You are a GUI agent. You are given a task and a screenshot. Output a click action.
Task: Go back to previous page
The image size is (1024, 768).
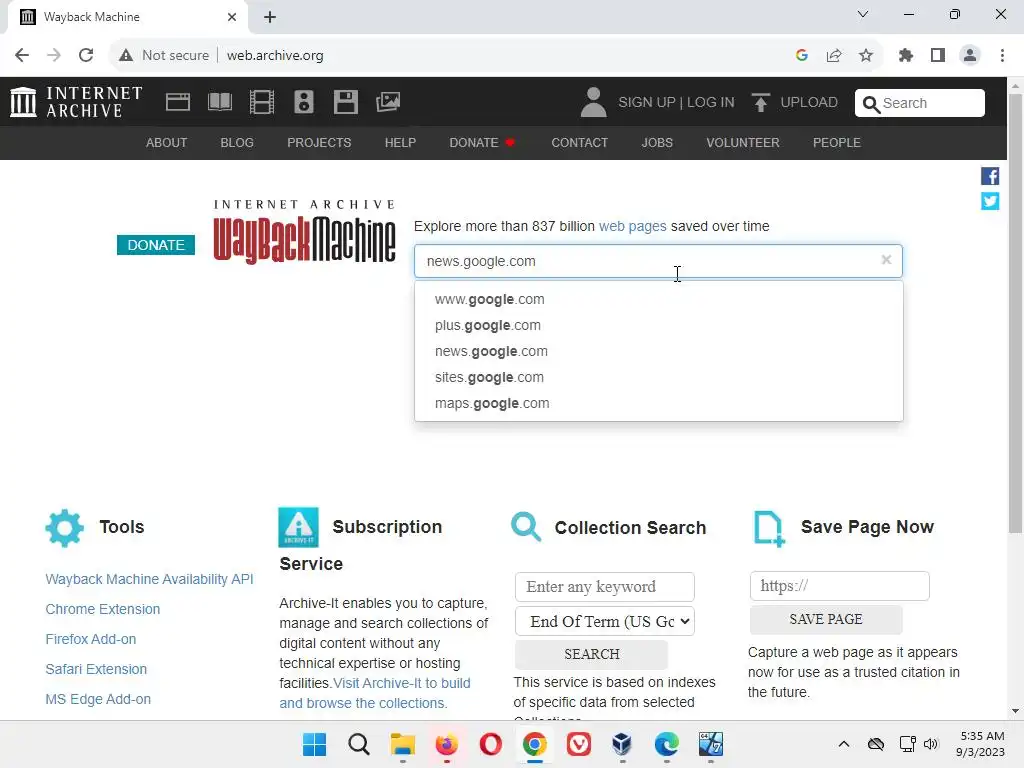coord(22,56)
